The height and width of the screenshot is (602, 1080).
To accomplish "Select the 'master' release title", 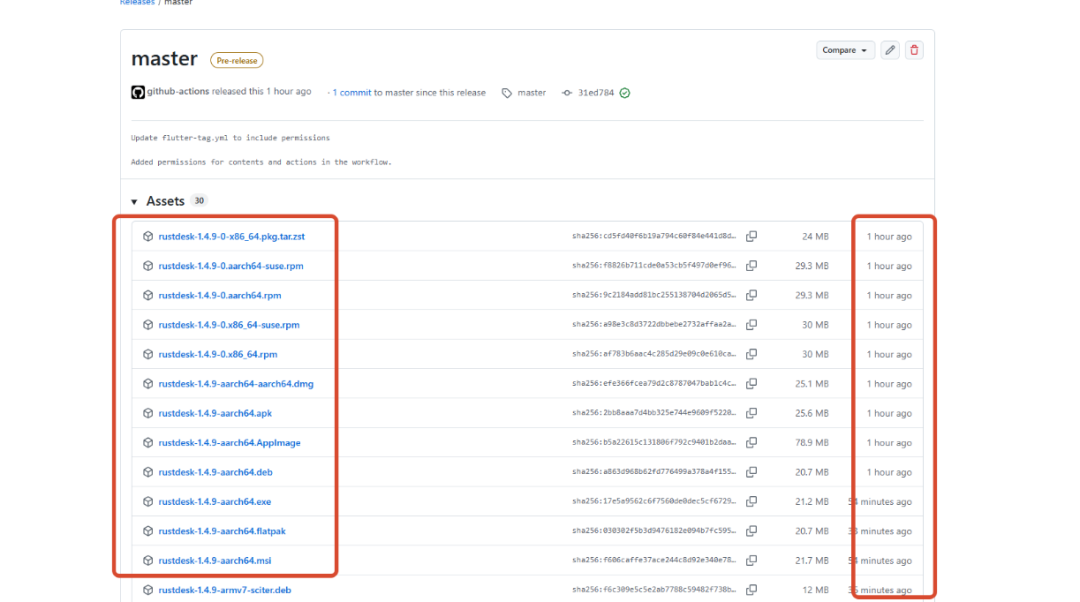I will pos(165,59).
